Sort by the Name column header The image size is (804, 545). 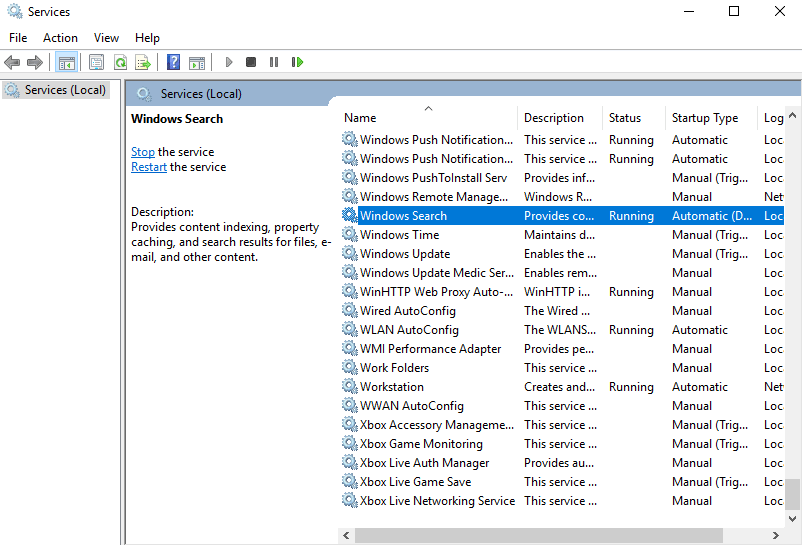[428, 117]
